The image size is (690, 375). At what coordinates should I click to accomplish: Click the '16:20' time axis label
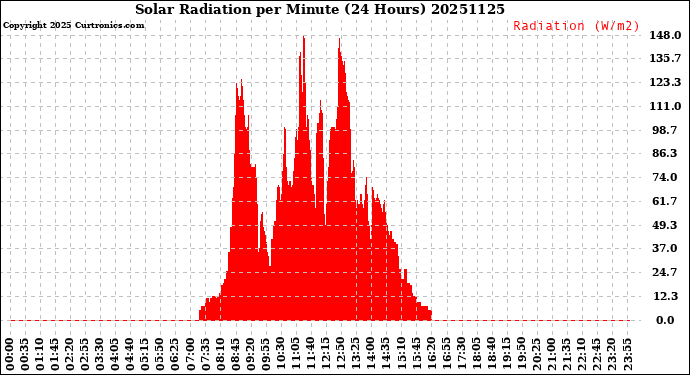(x=431, y=355)
